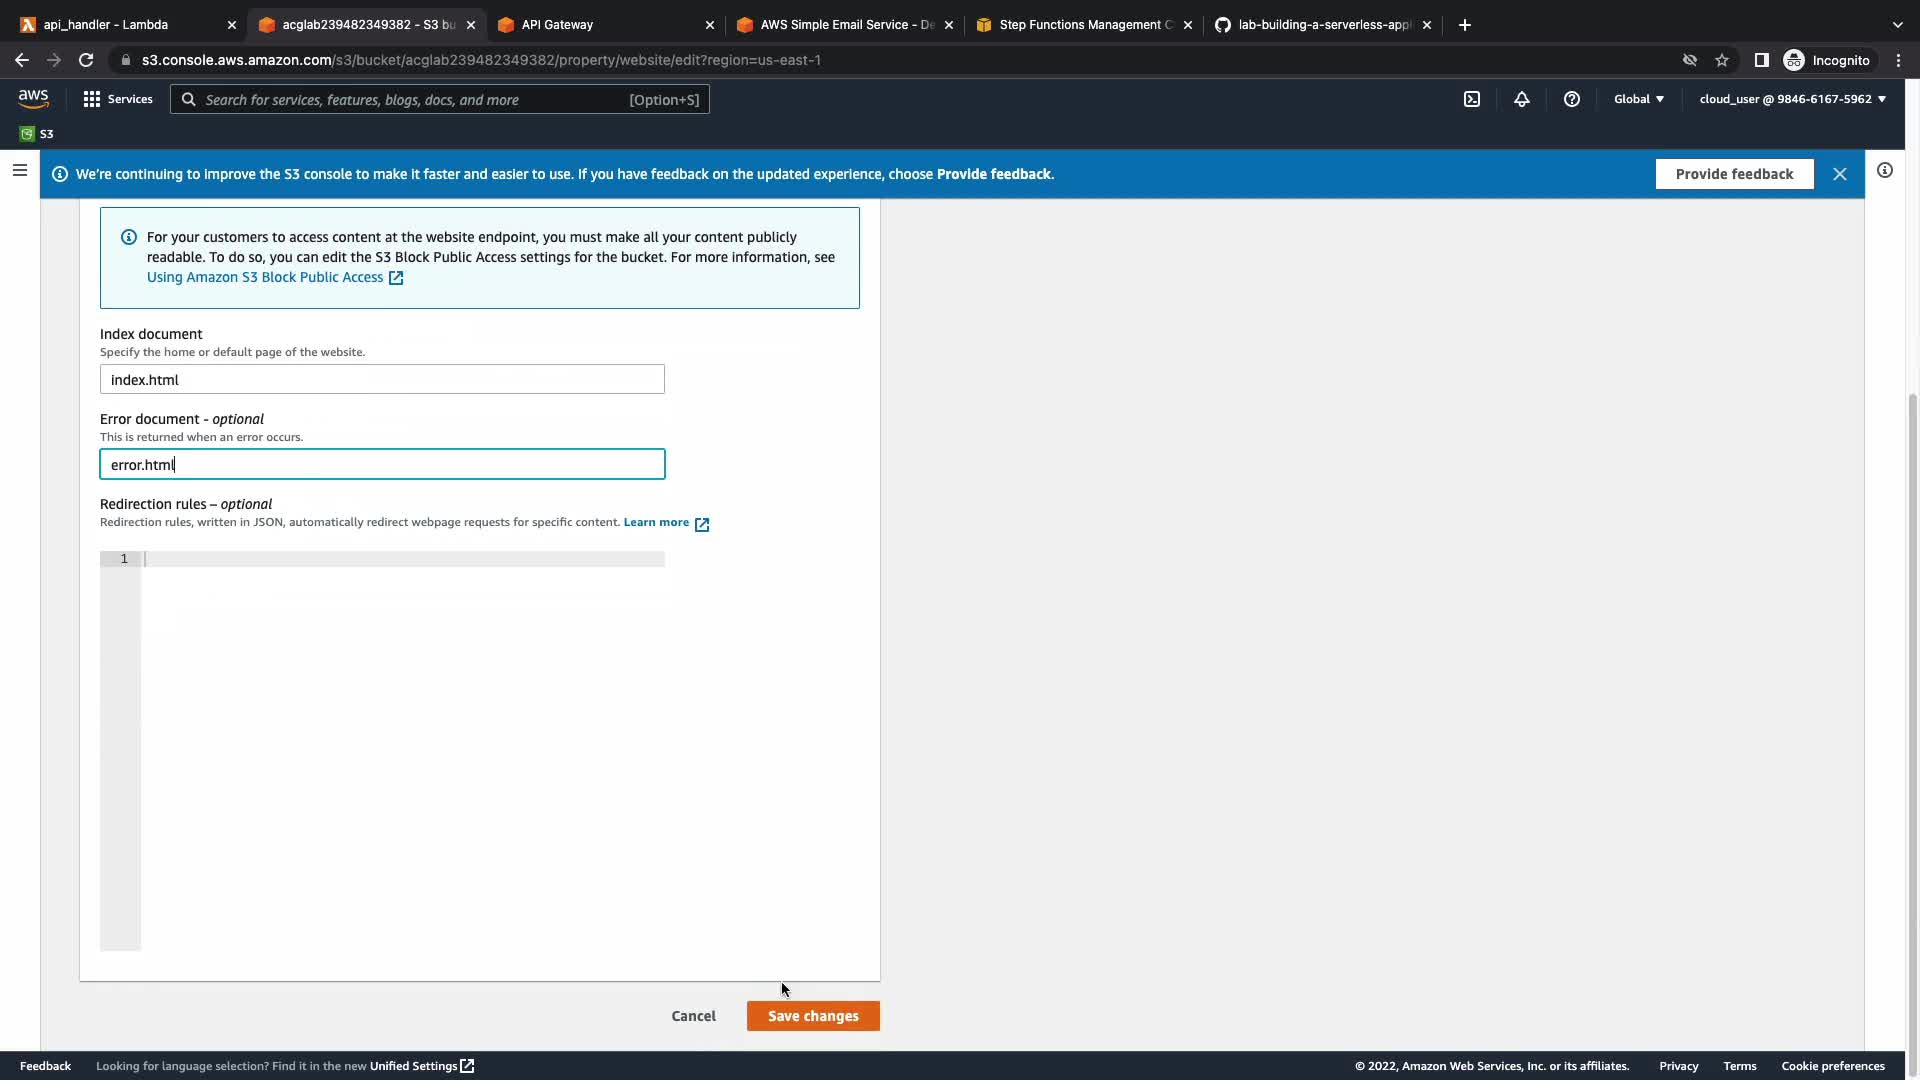Open Using Amazon S3 Block Public Access link
This screenshot has width=1920, height=1080.
[265, 277]
